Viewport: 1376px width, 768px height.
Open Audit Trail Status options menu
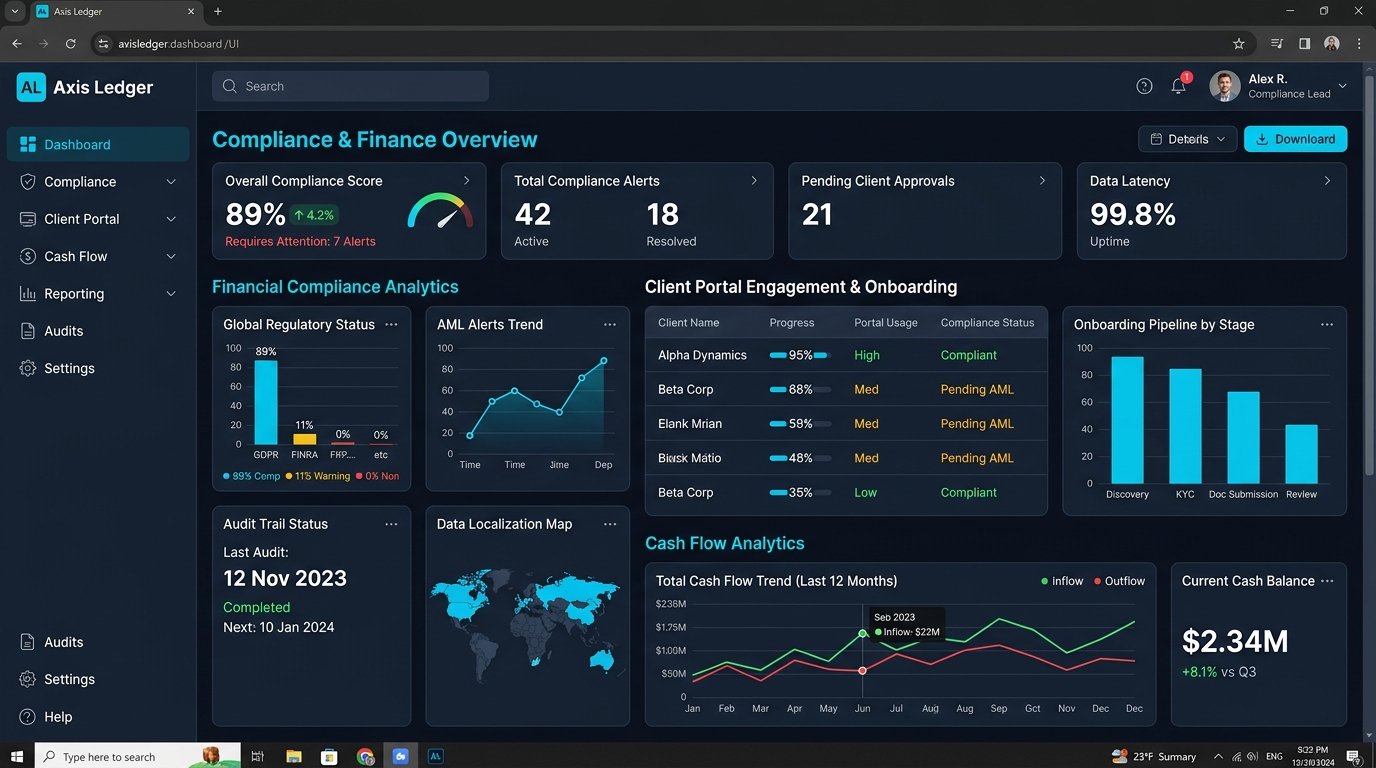coord(391,524)
